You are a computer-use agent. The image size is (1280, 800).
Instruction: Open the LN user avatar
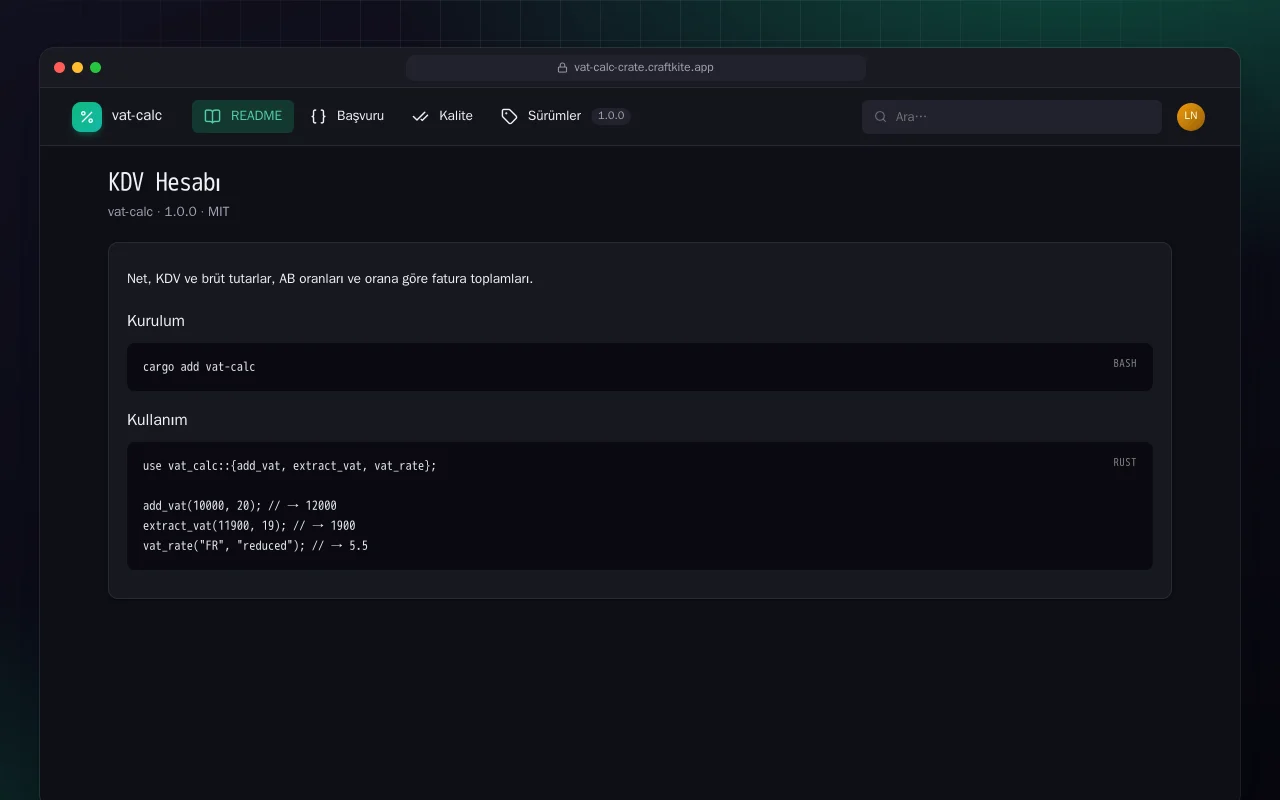click(1191, 117)
